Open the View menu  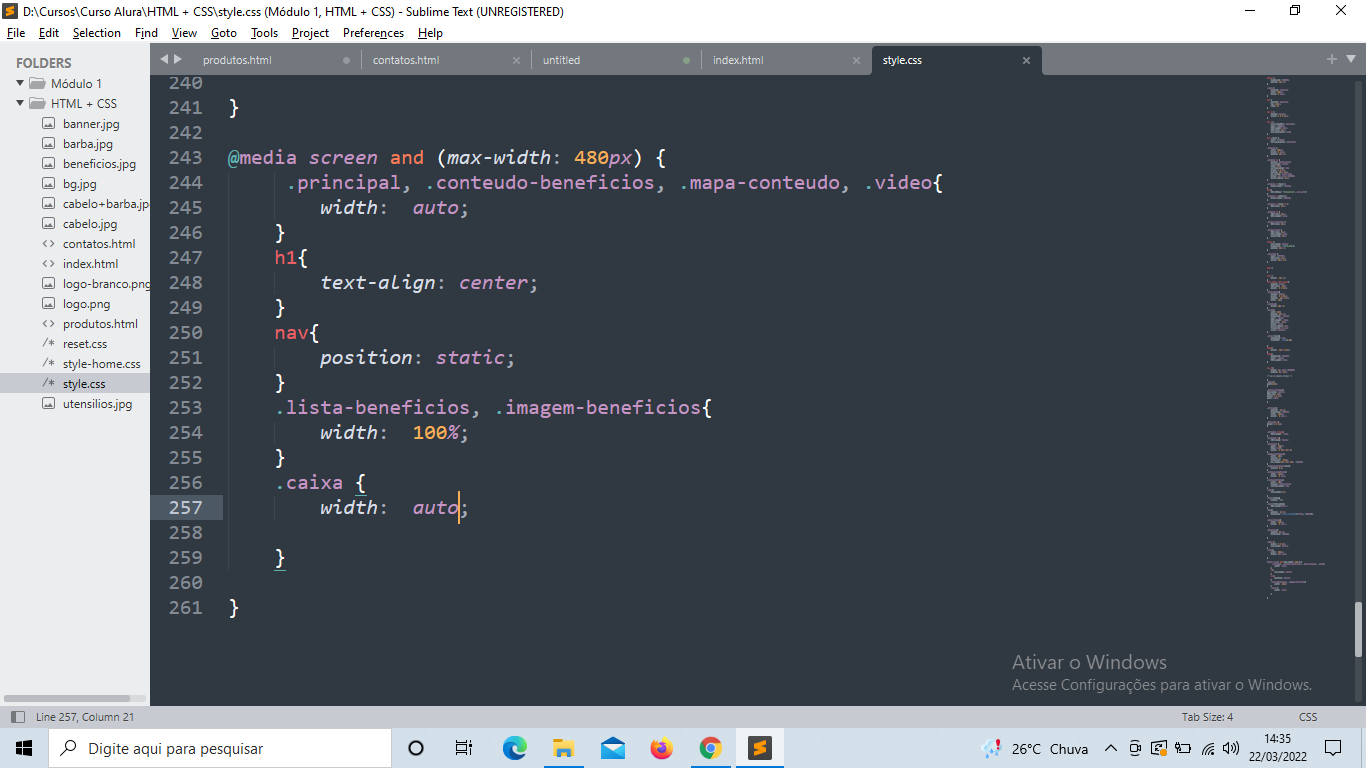(184, 33)
